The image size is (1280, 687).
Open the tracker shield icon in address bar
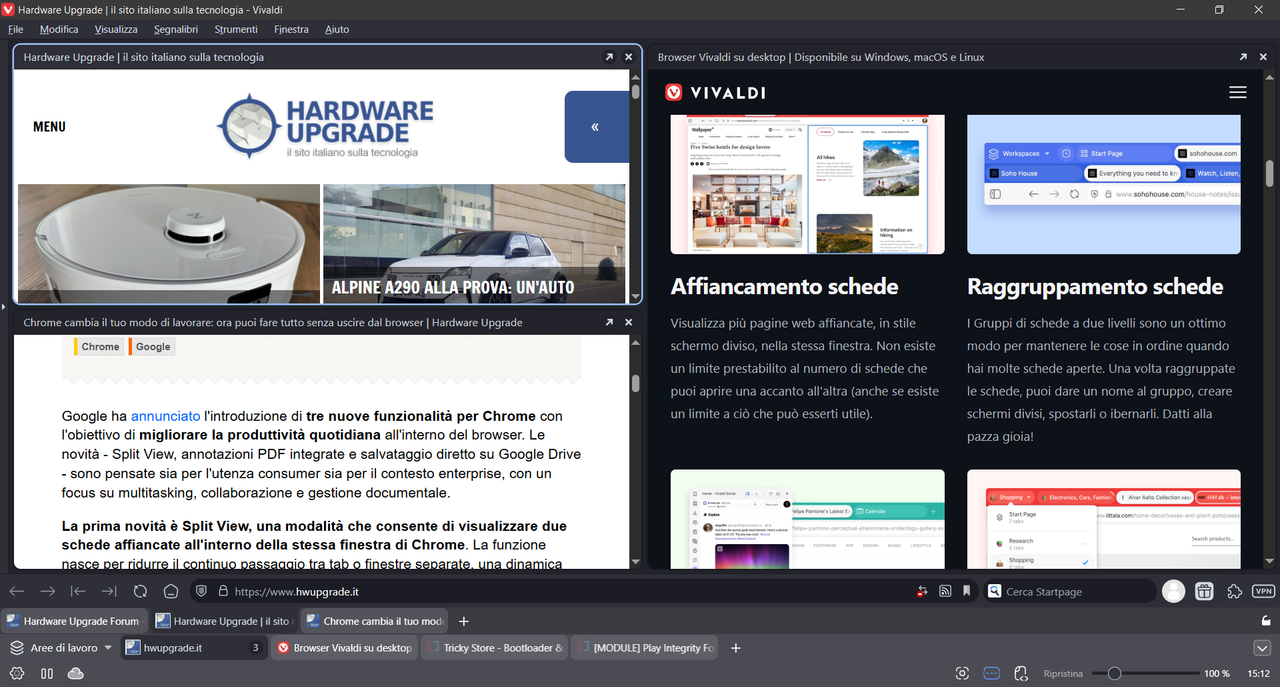point(201,591)
